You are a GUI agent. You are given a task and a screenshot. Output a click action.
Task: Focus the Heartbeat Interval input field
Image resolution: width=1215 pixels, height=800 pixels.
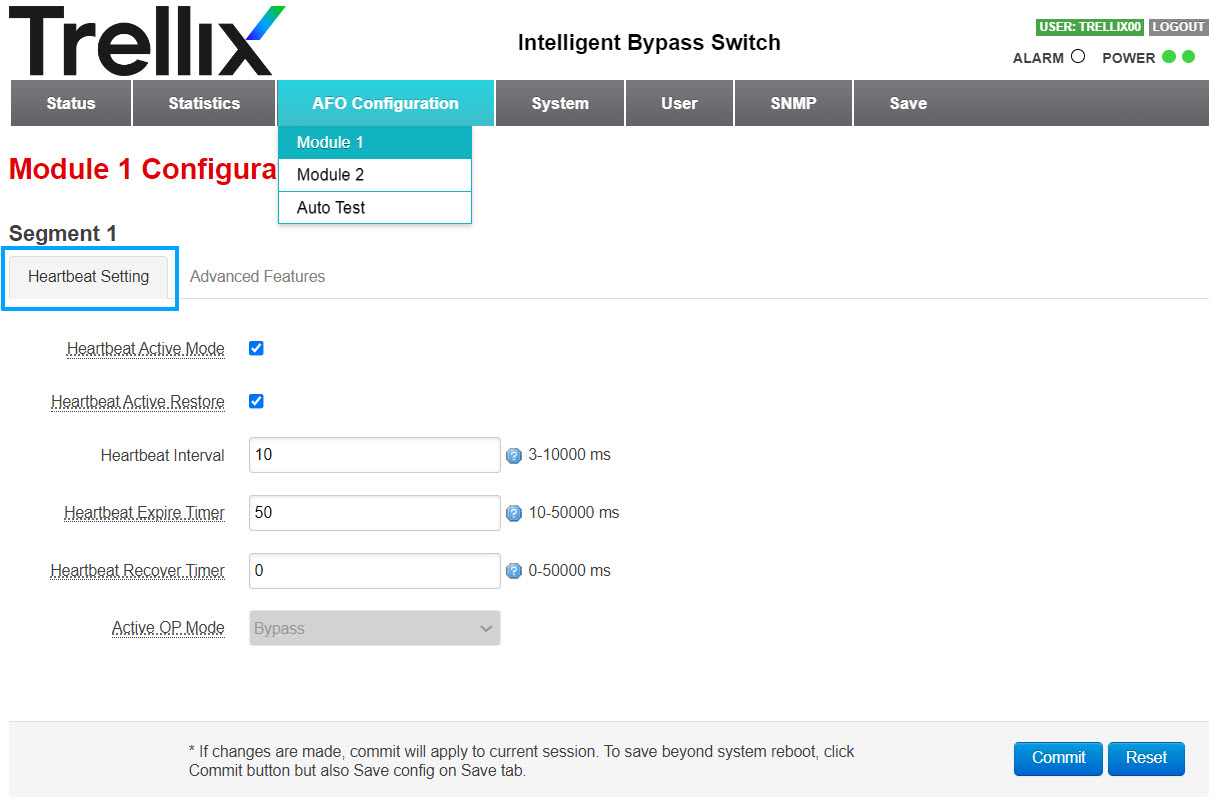pos(374,455)
